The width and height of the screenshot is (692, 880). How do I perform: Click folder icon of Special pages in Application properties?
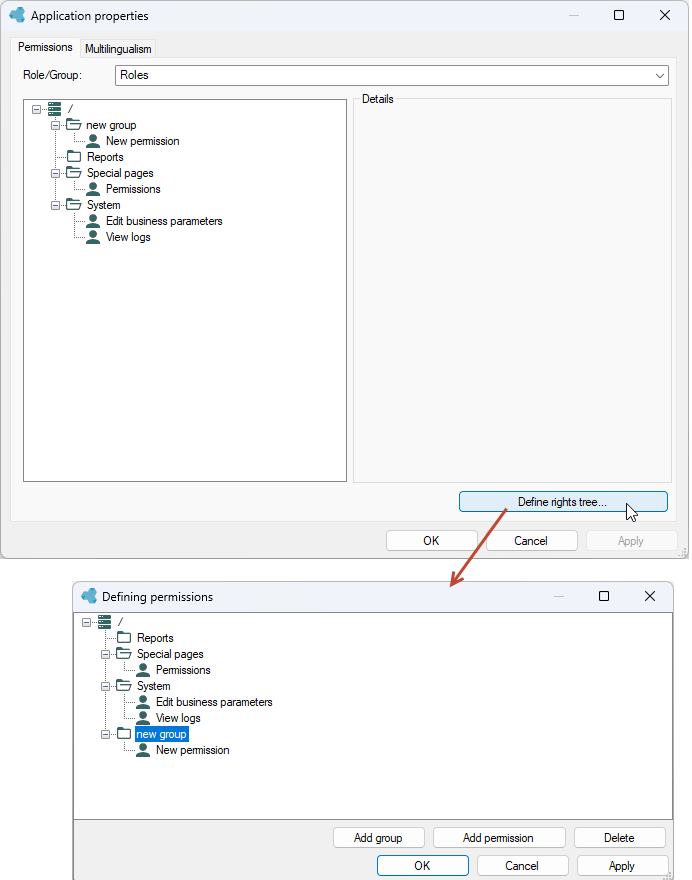point(74,173)
